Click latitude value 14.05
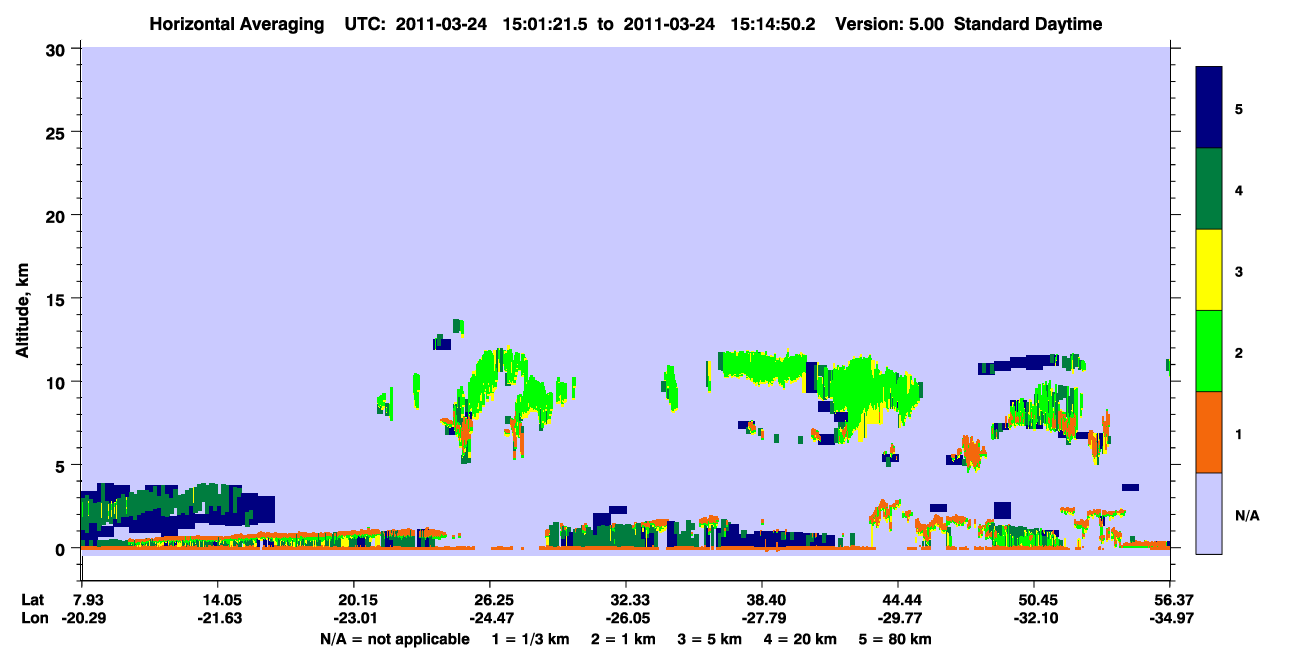This screenshot has width=1300, height=667. point(217,600)
